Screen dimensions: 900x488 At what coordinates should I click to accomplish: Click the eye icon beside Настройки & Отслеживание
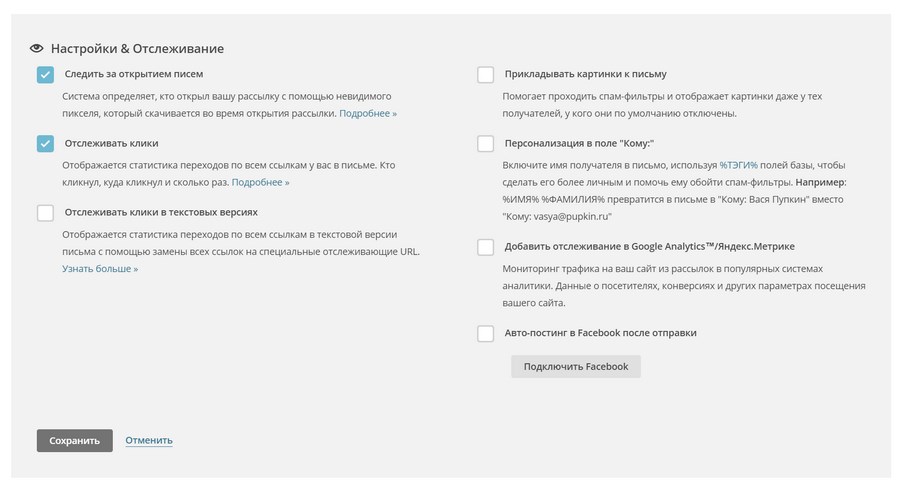pos(37,48)
